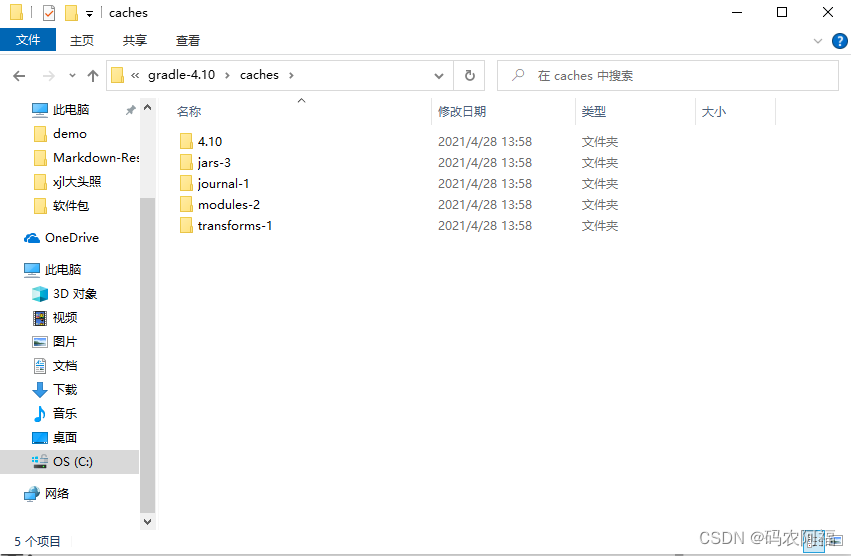Viewport: 851px width, 556px height.
Task: Select OS (C:) drive in navigation pane
Action: (69, 462)
